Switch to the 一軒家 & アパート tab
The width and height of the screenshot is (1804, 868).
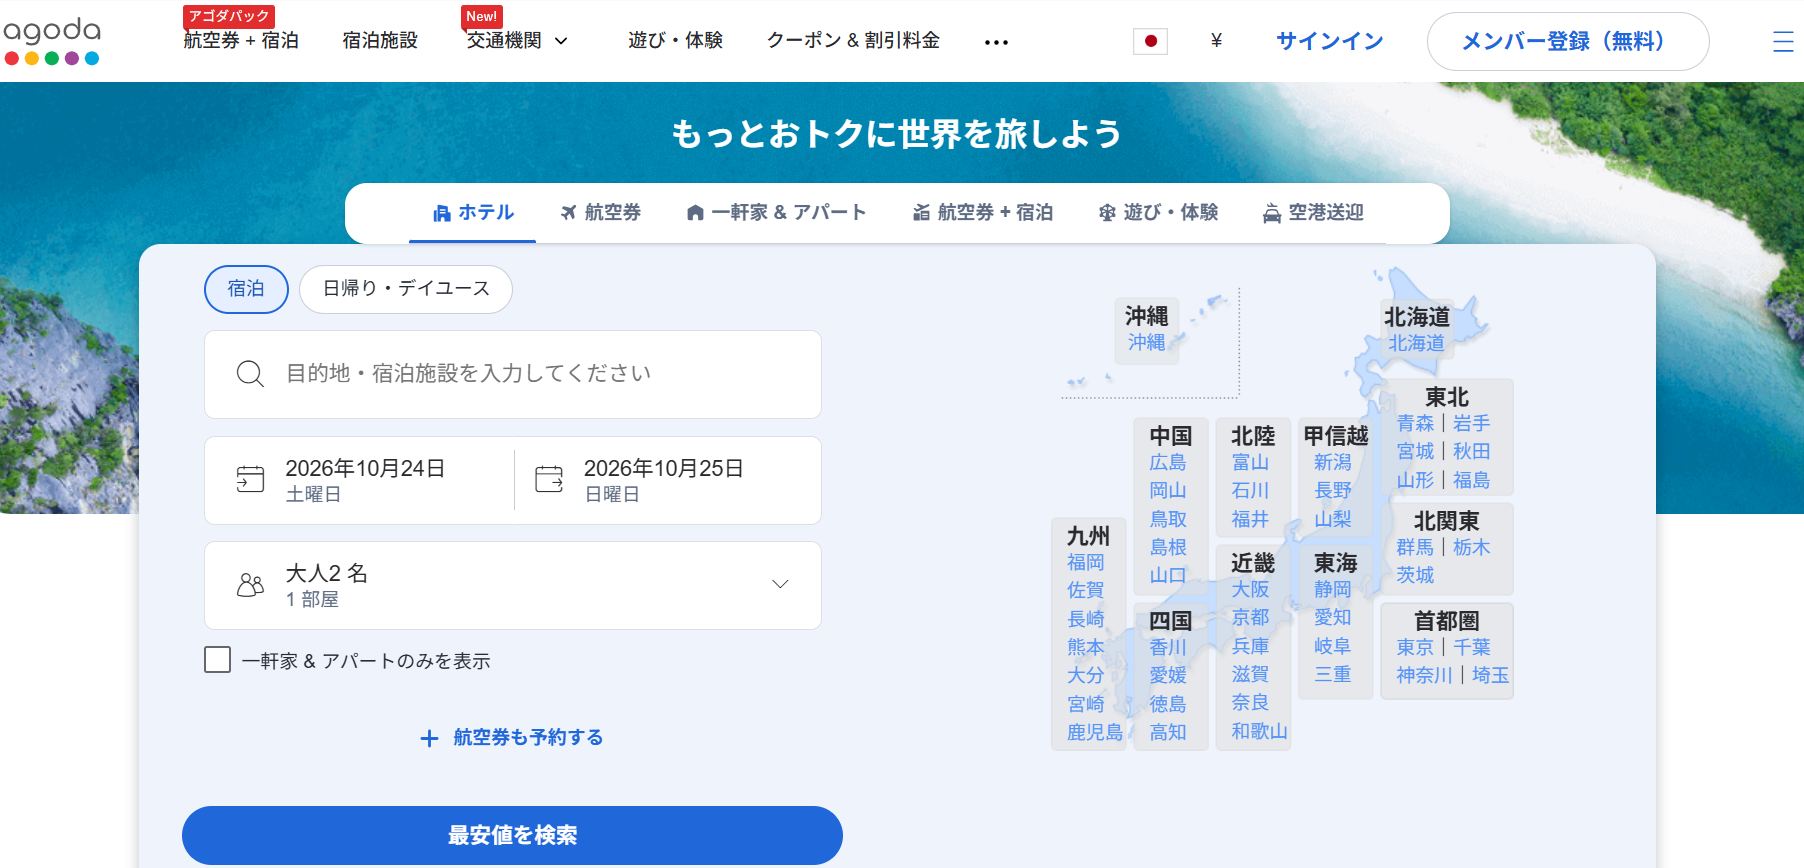(x=776, y=212)
